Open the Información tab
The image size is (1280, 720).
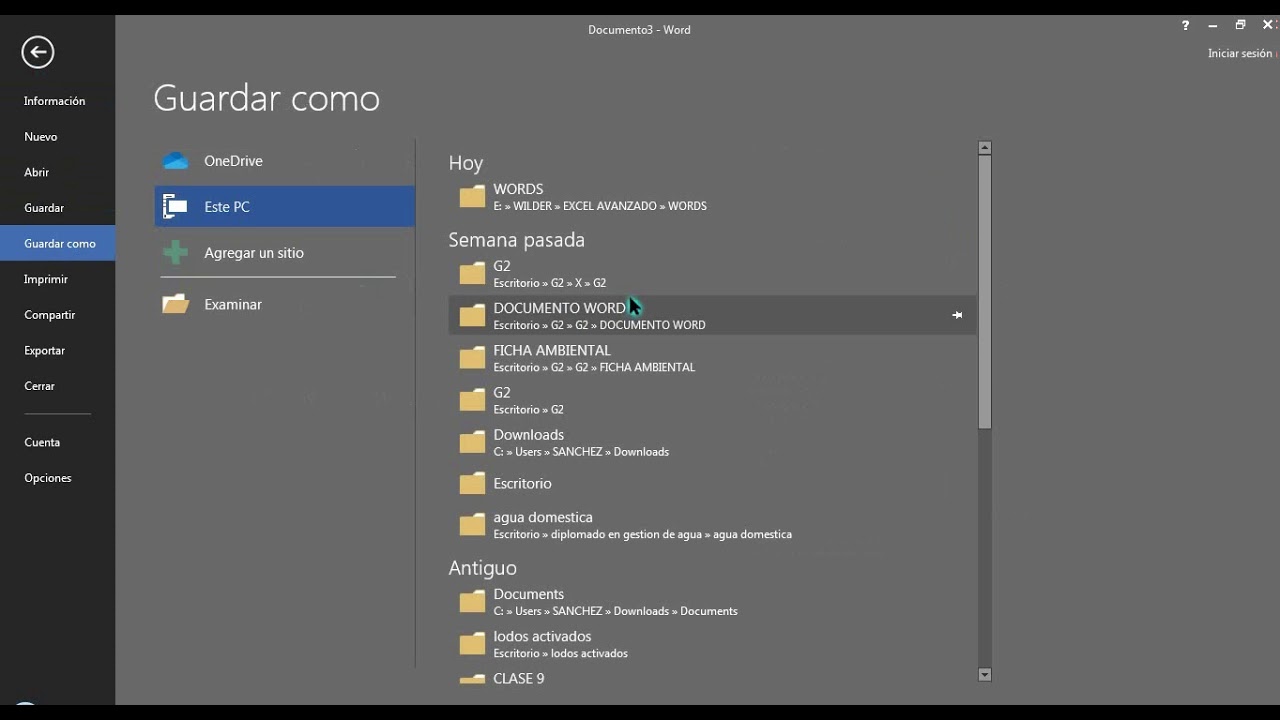[55, 101]
